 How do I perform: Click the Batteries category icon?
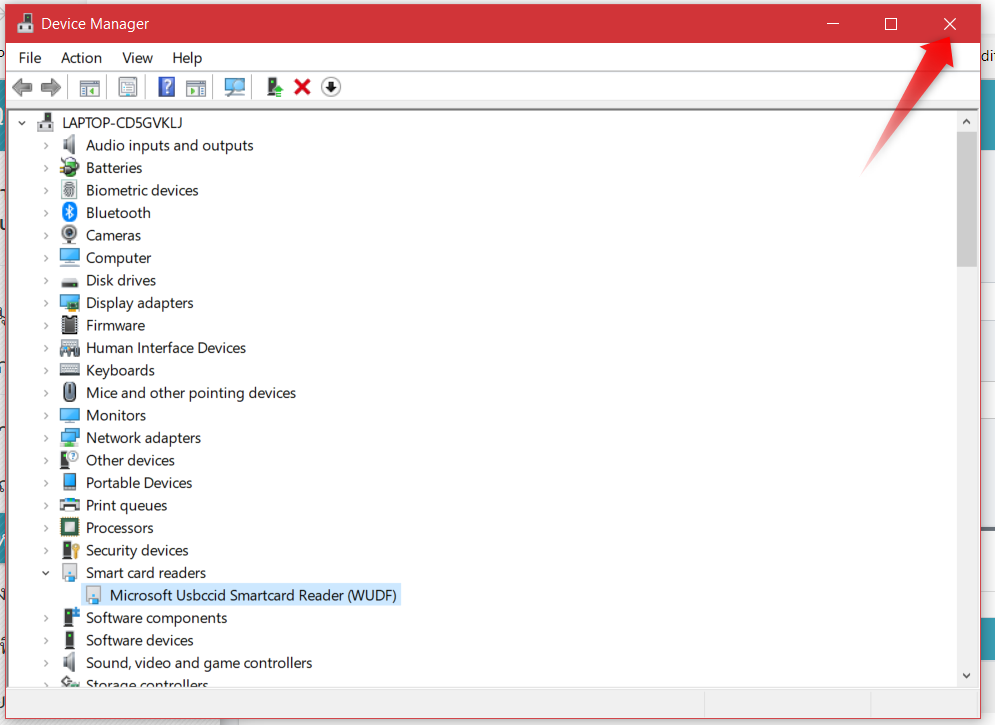point(70,167)
